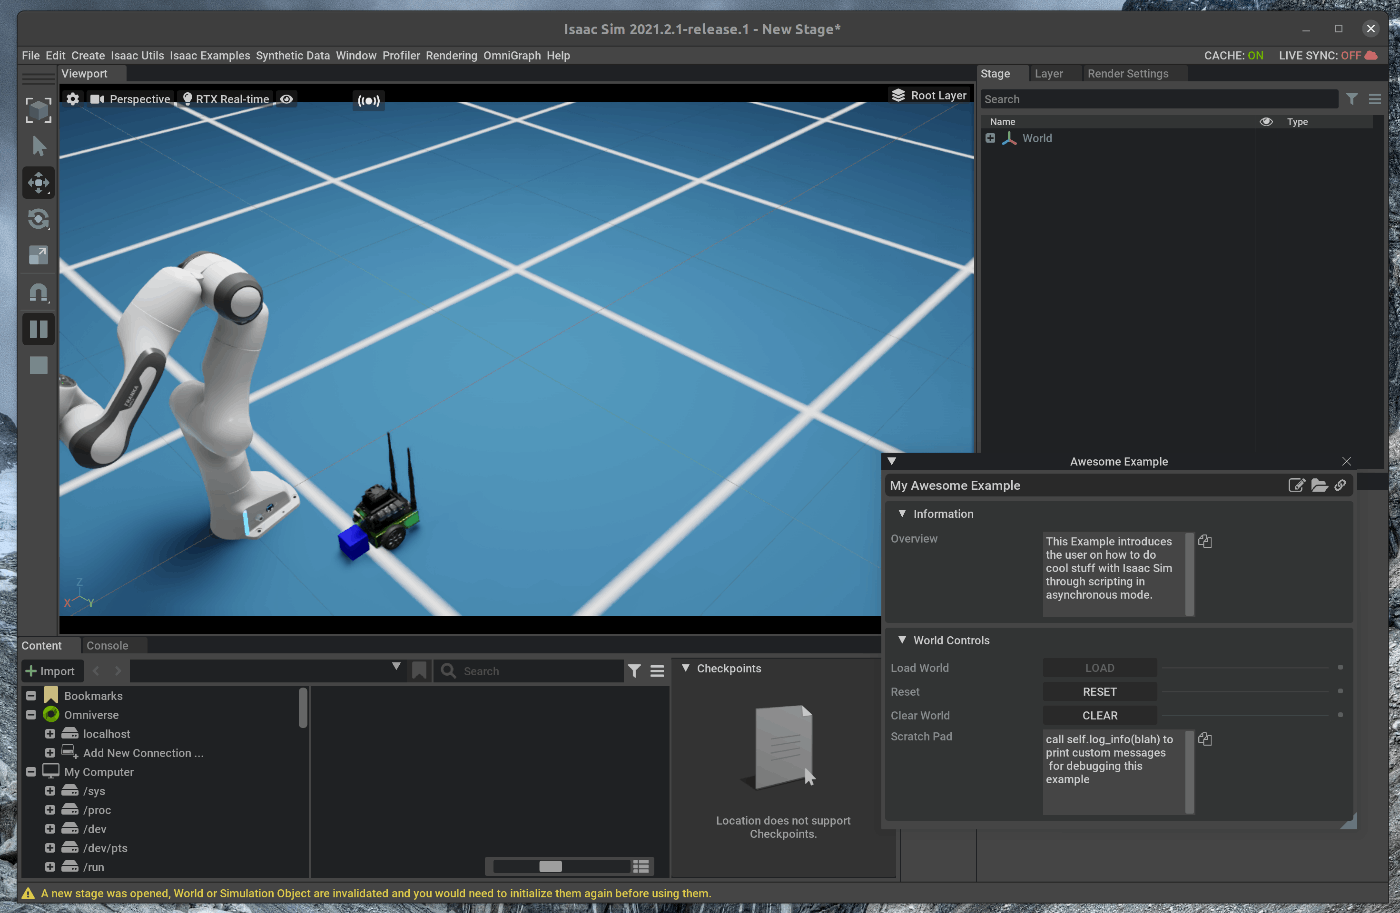This screenshot has height=913, width=1400.
Task: Open source script edit icon
Action: coord(1297,485)
